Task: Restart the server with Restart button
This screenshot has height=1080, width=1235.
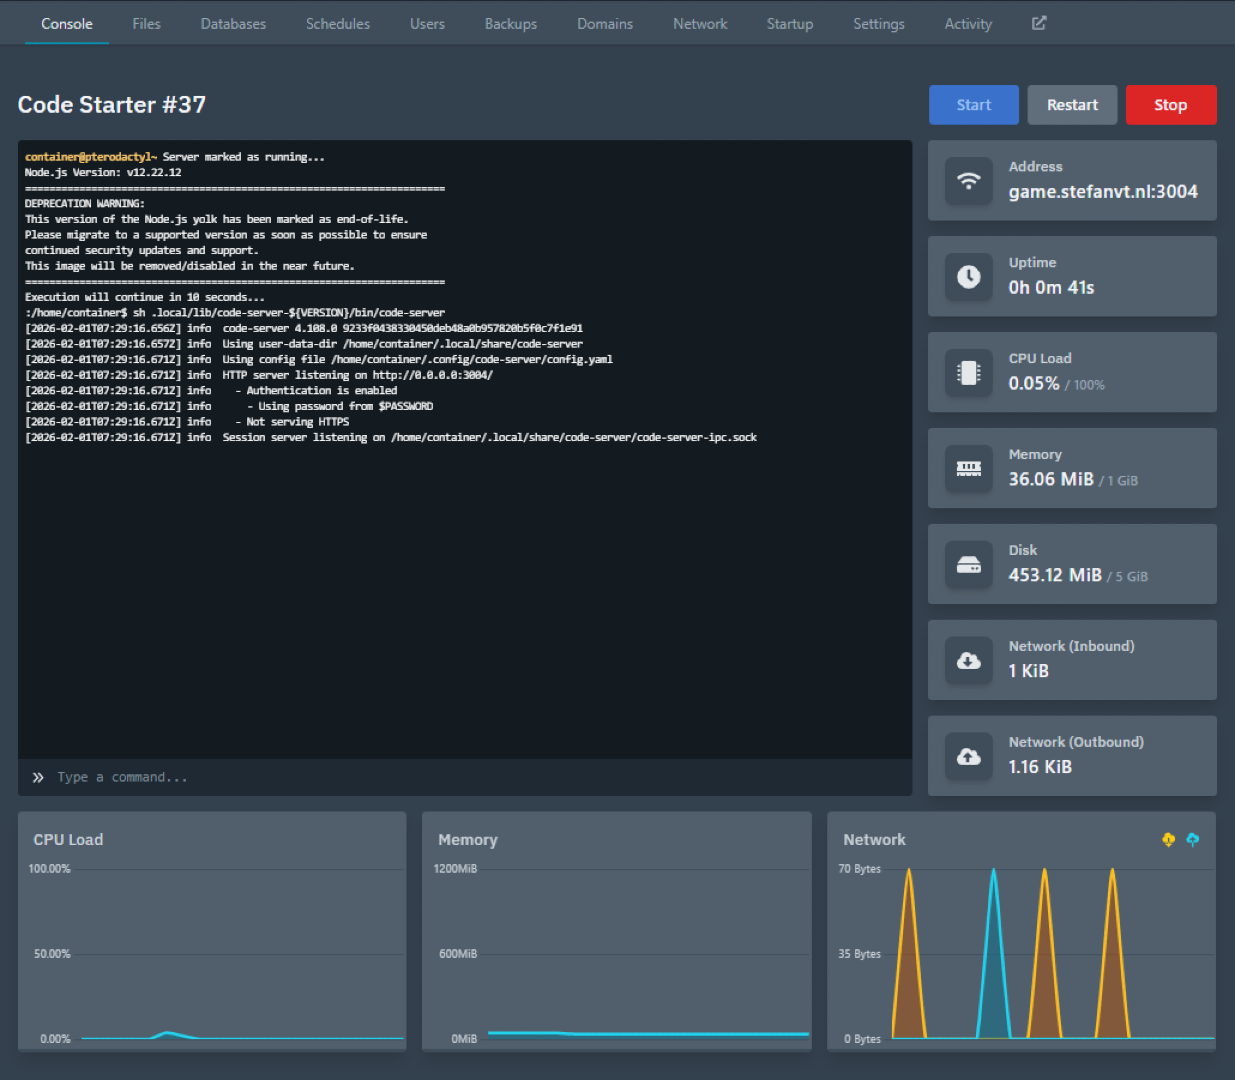Action: [1072, 105]
